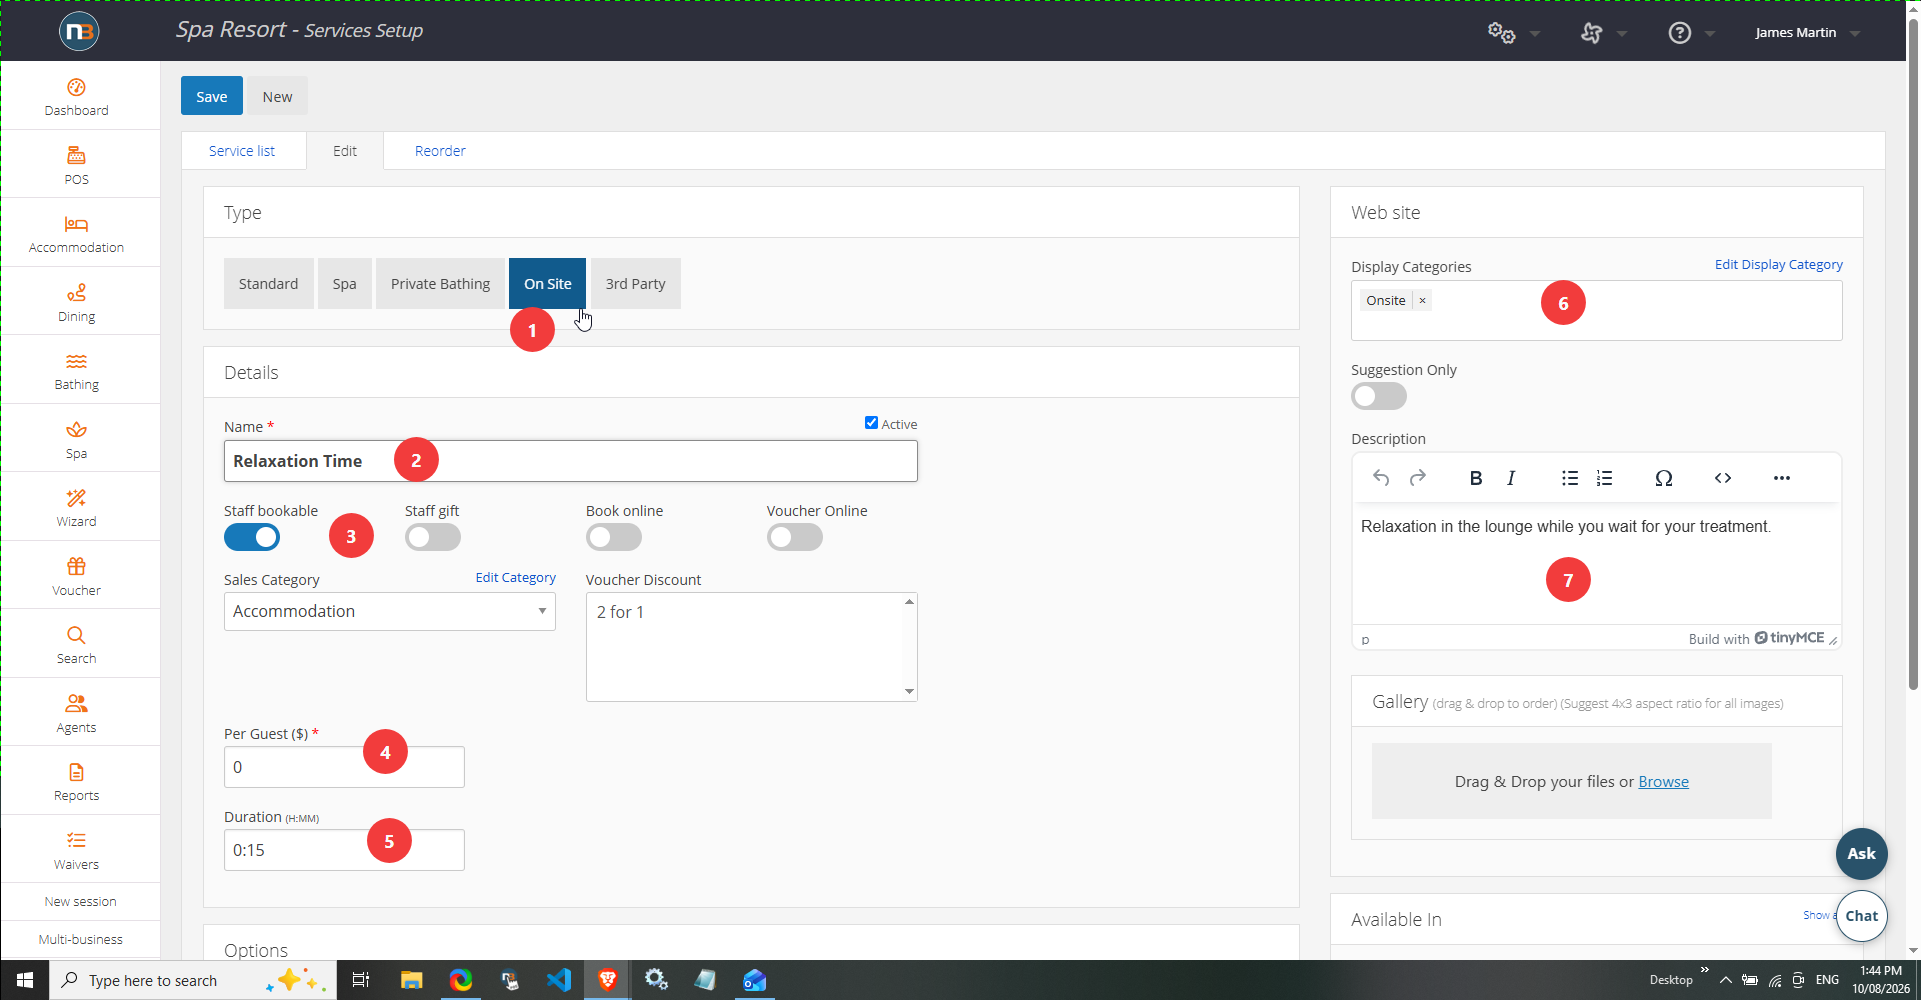Open James Martin user menu
This screenshot has height=1000, width=1921.
[x=1808, y=33]
